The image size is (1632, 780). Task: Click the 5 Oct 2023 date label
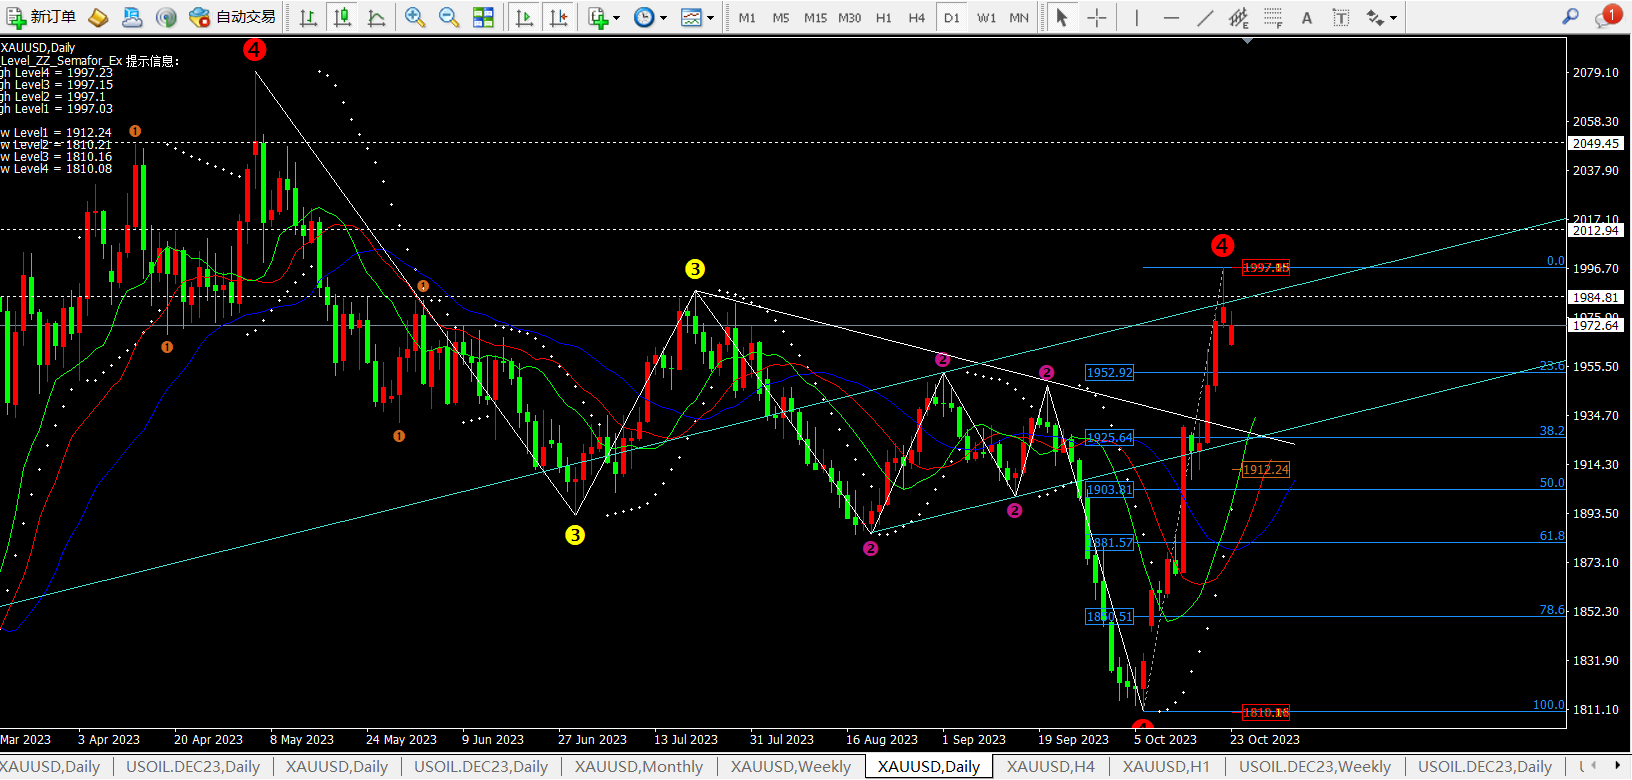tap(1165, 740)
